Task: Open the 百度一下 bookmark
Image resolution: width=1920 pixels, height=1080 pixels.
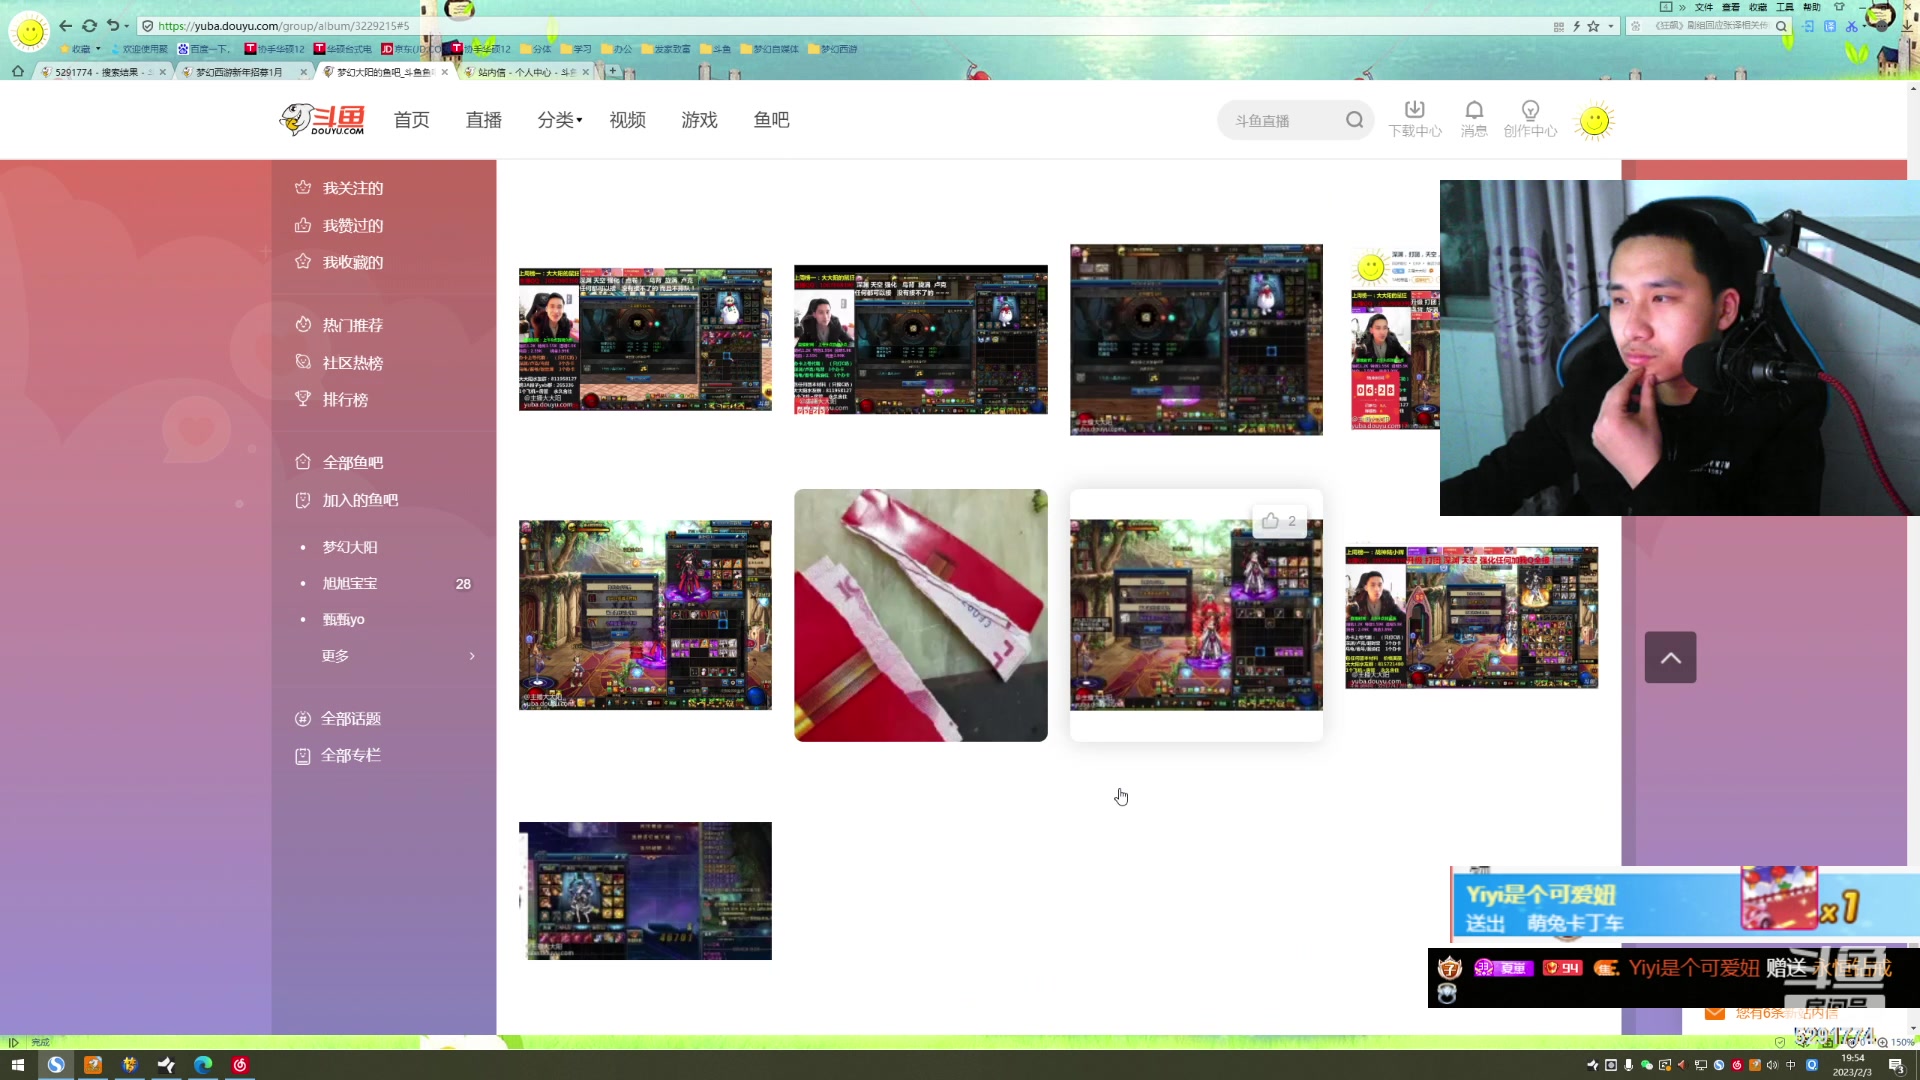Action: click(204, 48)
